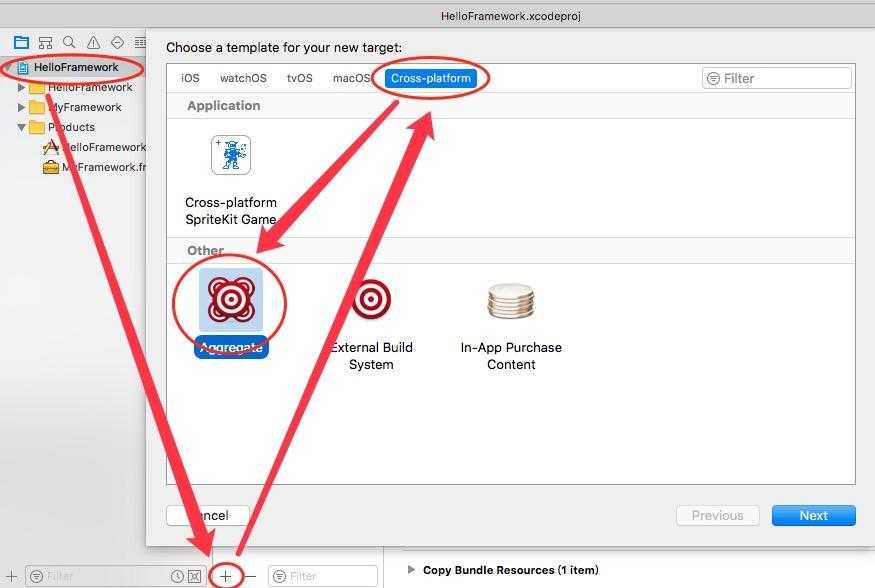875x588 pixels.
Task: Toggle source-control status filter icon
Action: 194,576
